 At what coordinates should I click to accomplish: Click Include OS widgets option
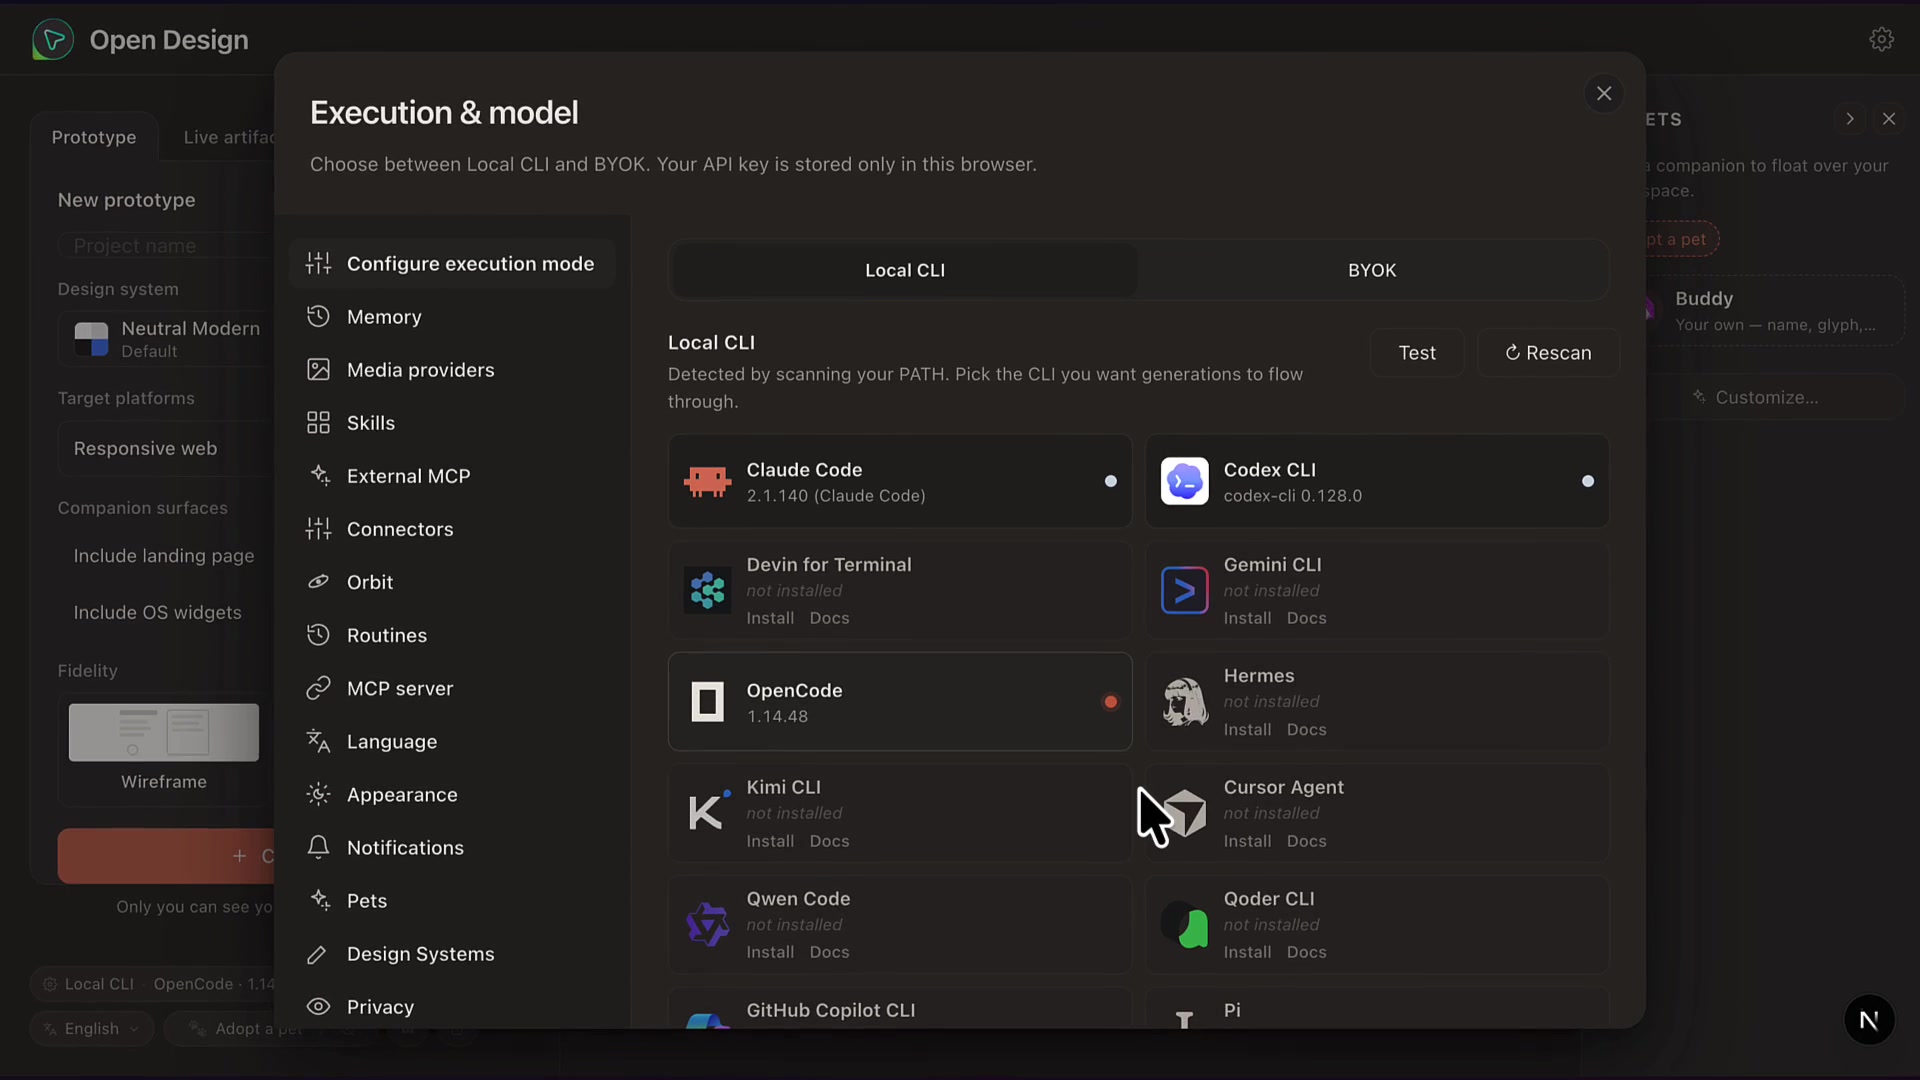pyautogui.click(x=158, y=613)
